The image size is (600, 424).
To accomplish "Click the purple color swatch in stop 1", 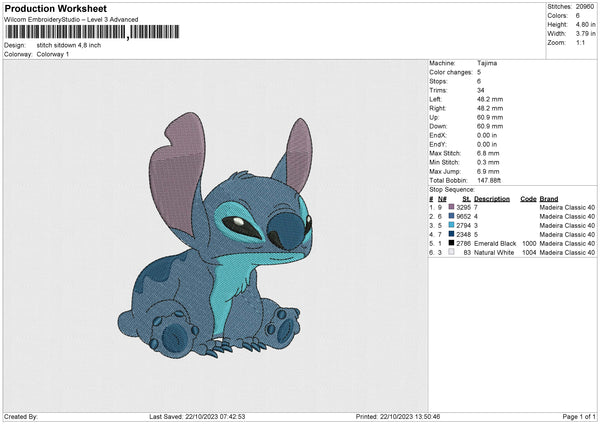I will click(452, 207).
